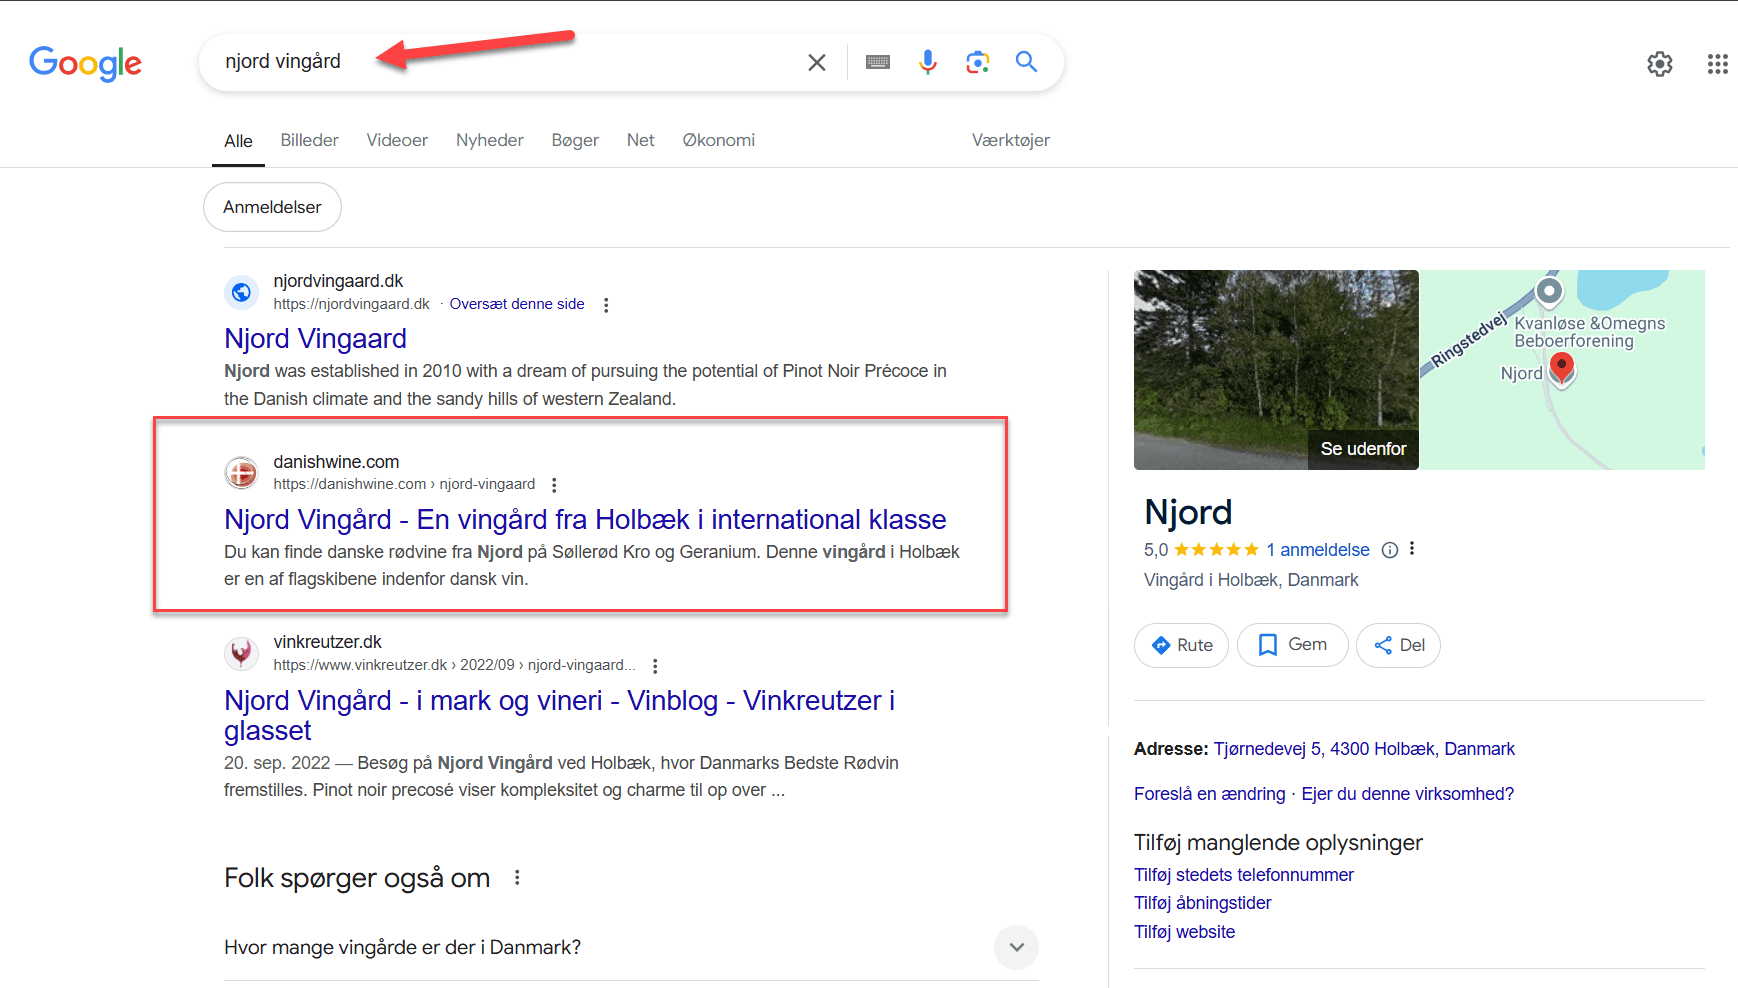Open more options for njordvingaard.dk result

606,305
